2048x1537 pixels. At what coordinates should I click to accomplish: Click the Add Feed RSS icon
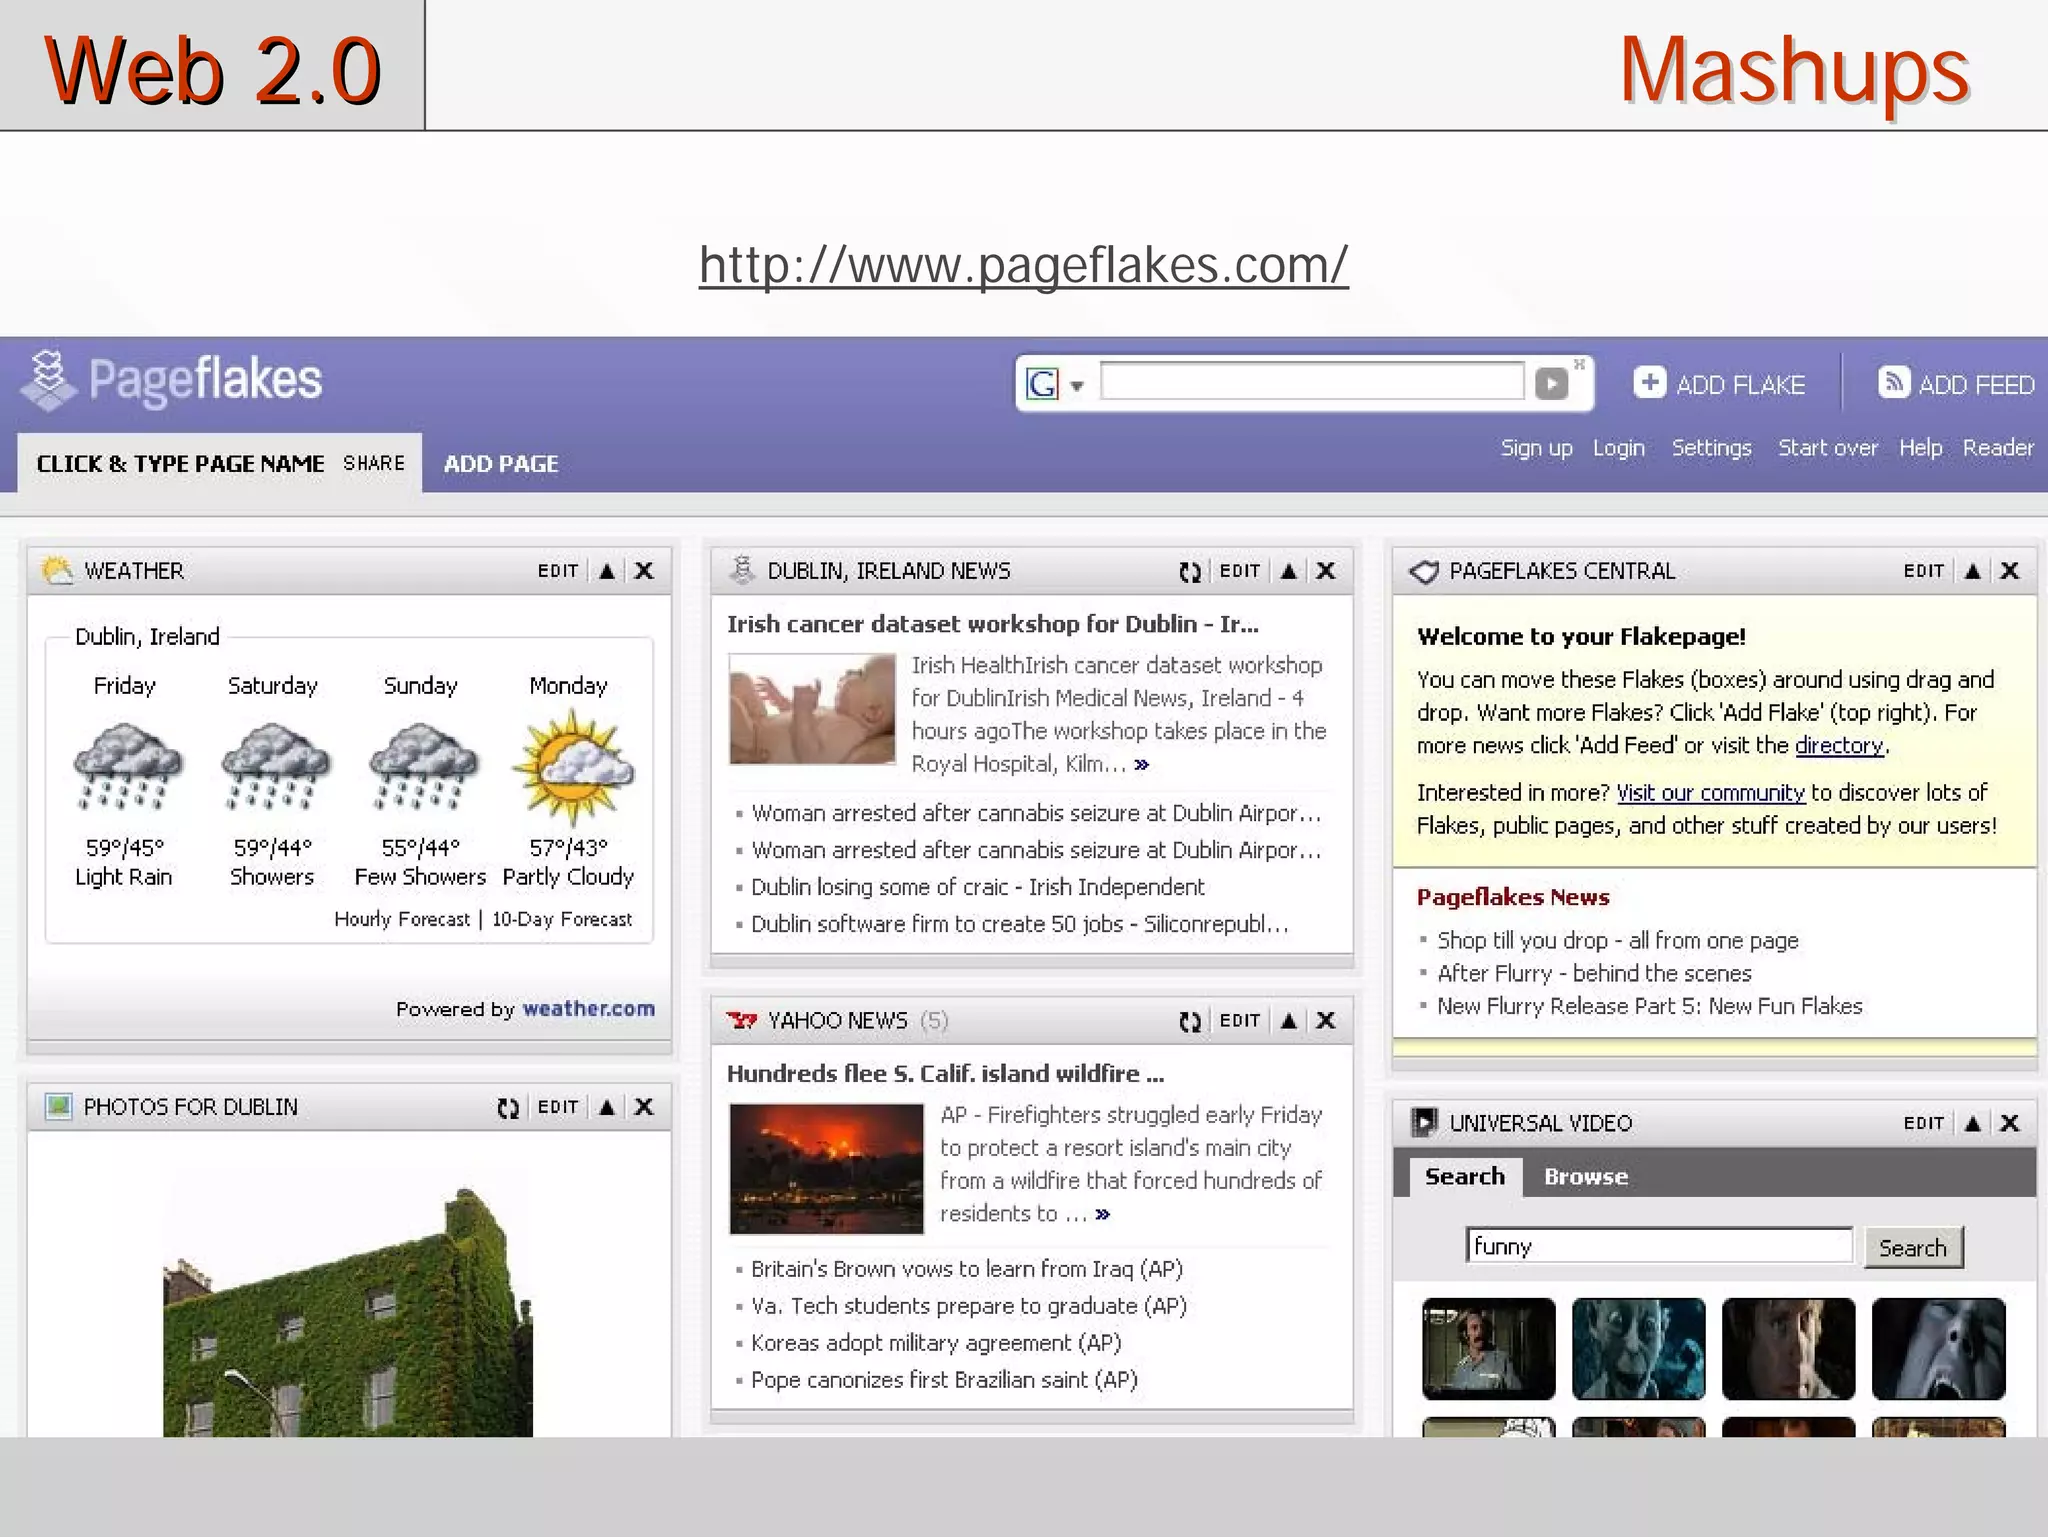(1892, 382)
